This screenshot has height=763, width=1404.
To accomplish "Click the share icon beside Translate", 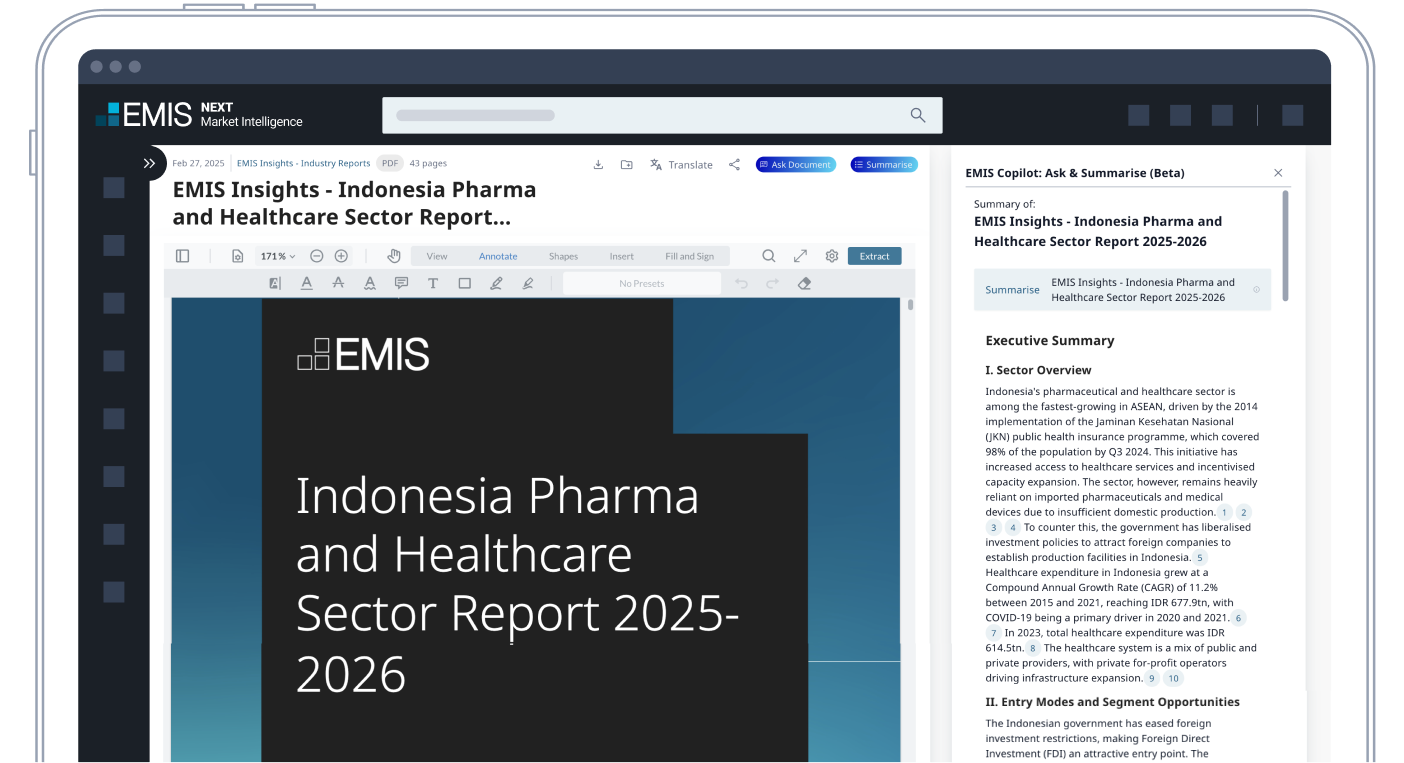I will click(734, 165).
